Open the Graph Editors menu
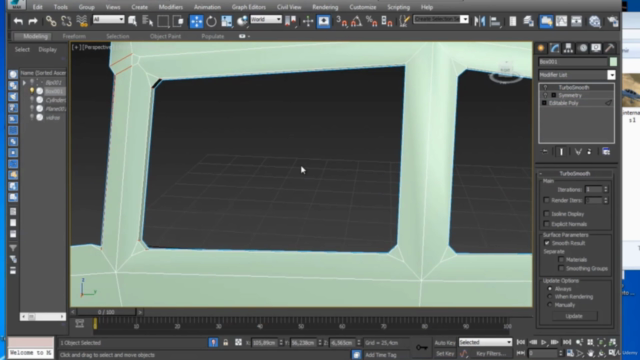 click(x=249, y=7)
